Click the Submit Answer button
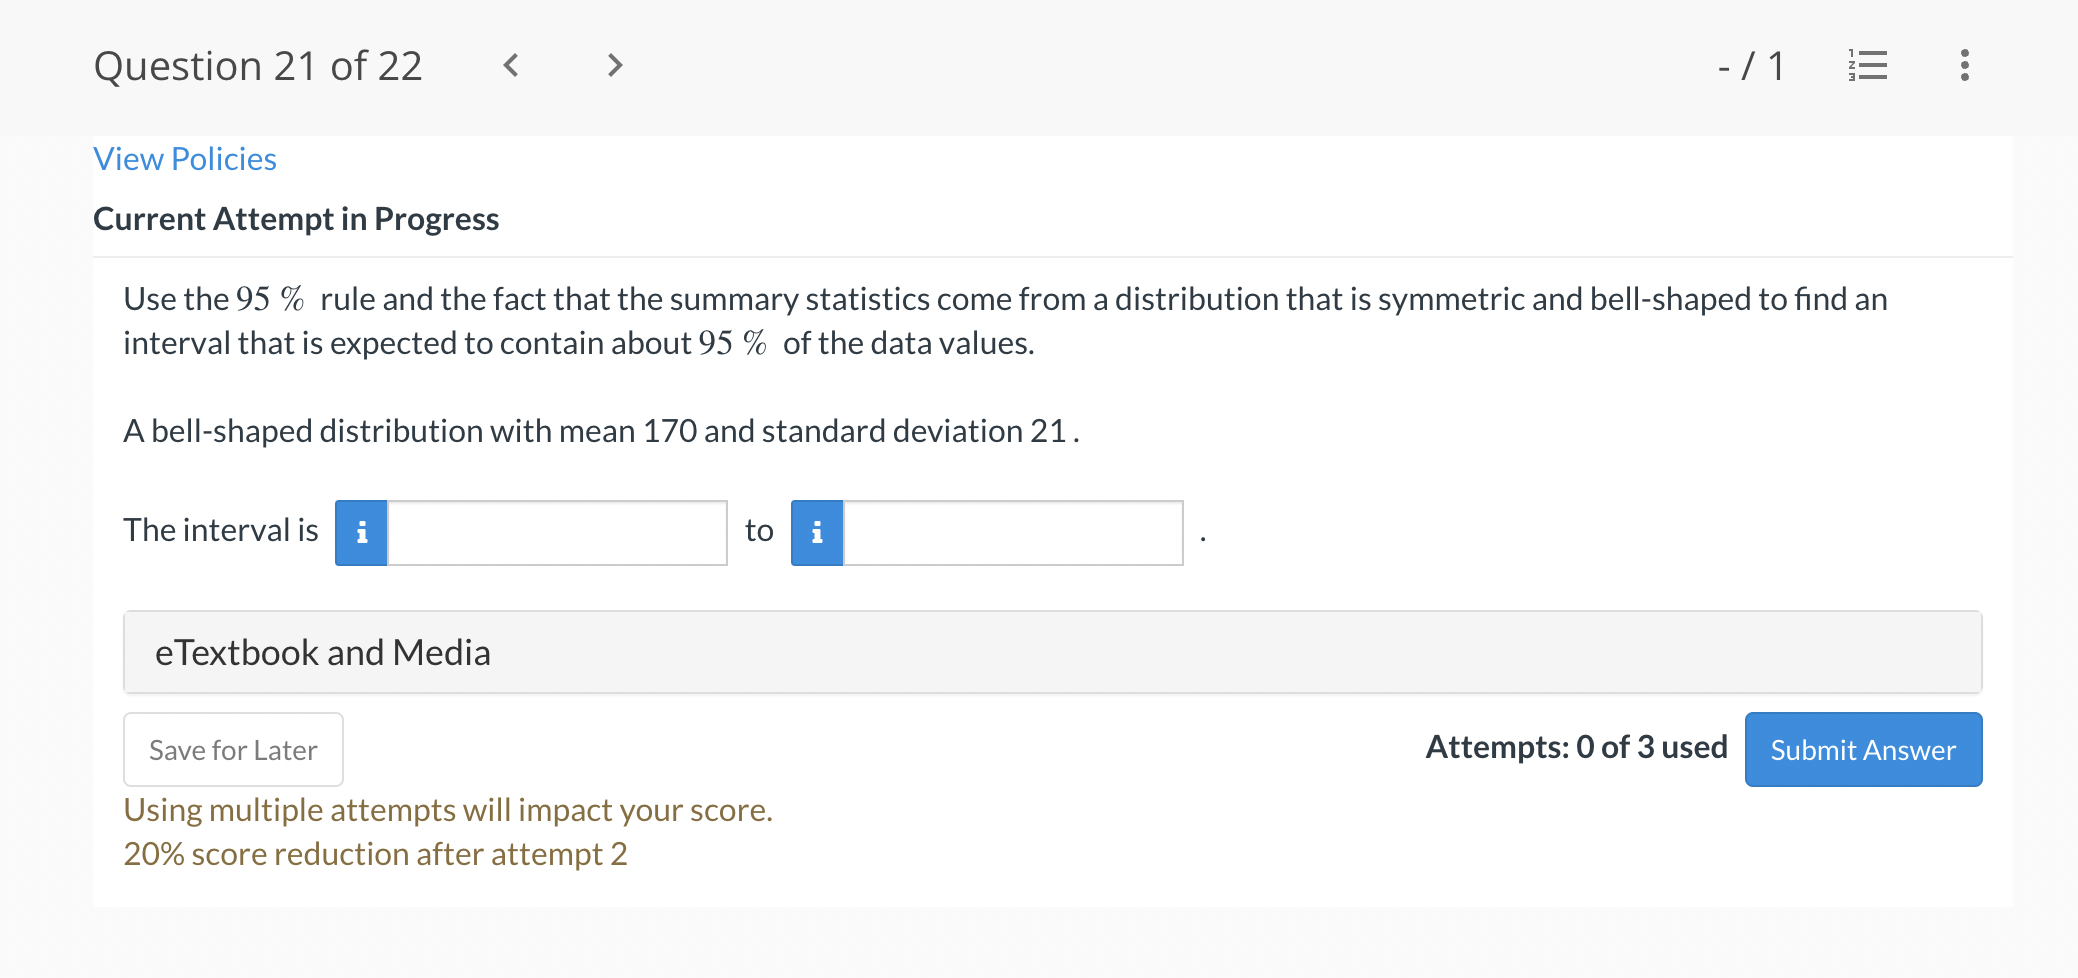This screenshot has width=2078, height=978. click(1863, 750)
